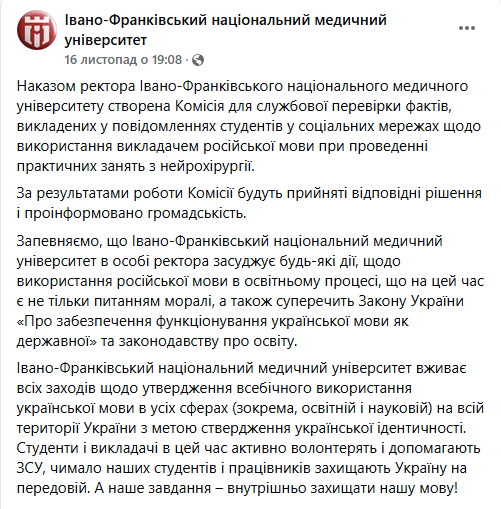Open Івано-Франківський національний медичний університет page name
501x509 pixels.
[225, 30]
